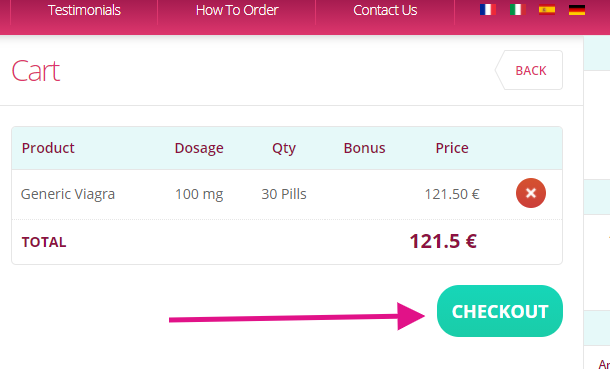Screen dimensions: 610x369
Task: Click the Product column header
Action: point(48,148)
